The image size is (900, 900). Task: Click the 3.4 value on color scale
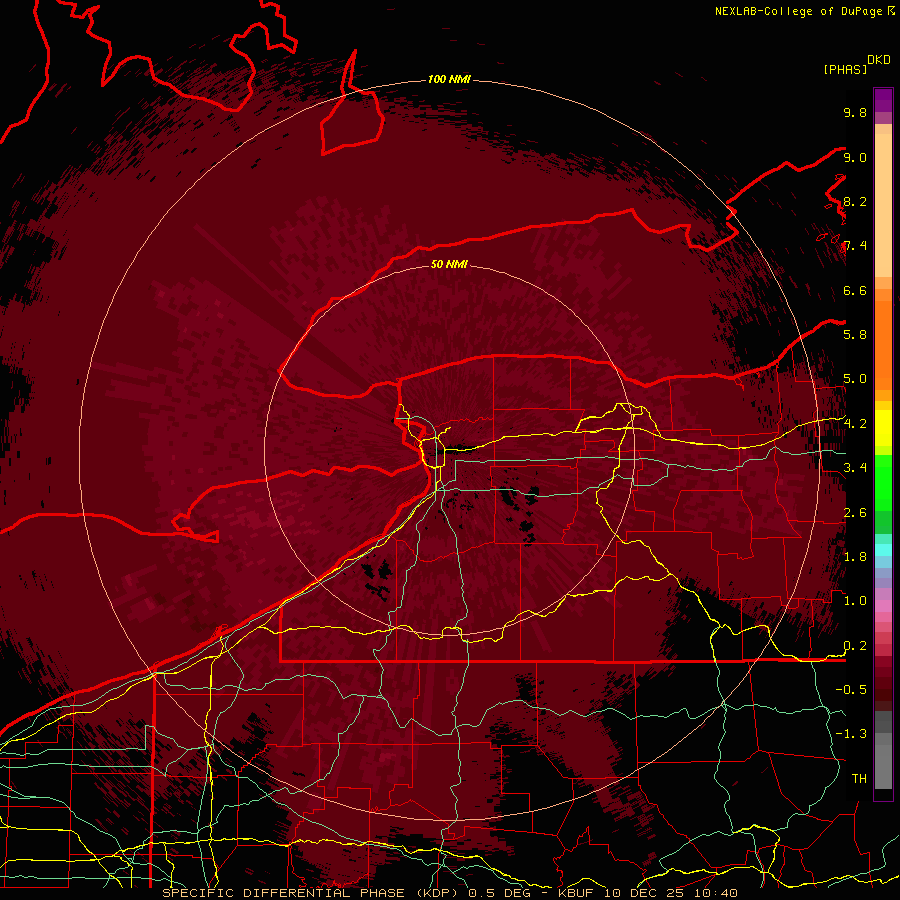click(855, 468)
